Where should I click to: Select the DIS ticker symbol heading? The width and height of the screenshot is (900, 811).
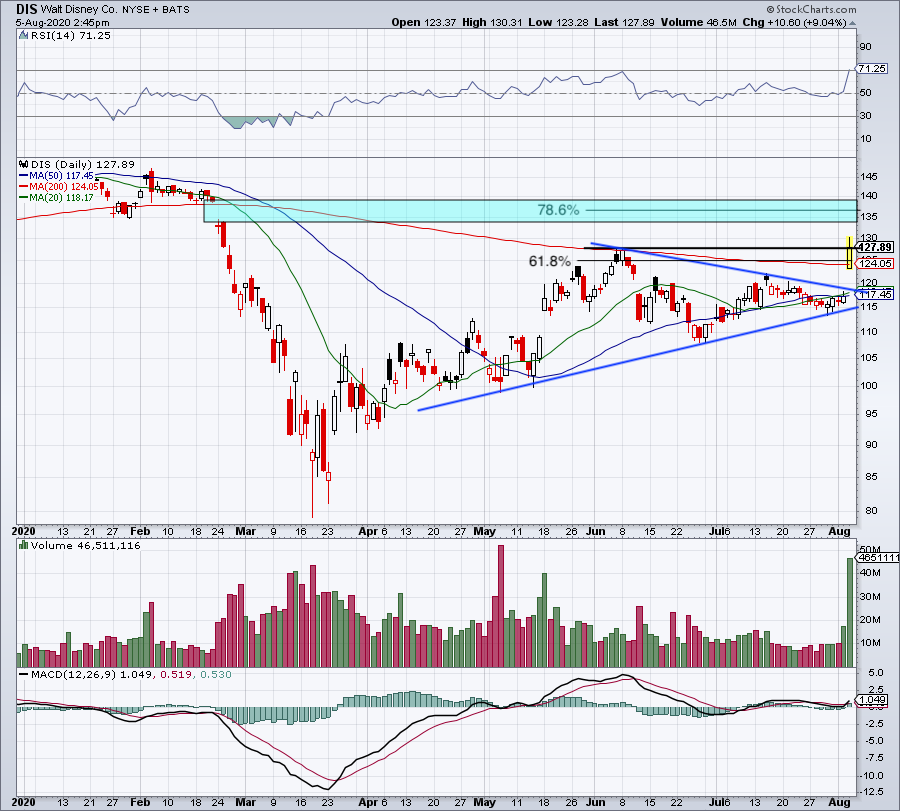click(26, 9)
